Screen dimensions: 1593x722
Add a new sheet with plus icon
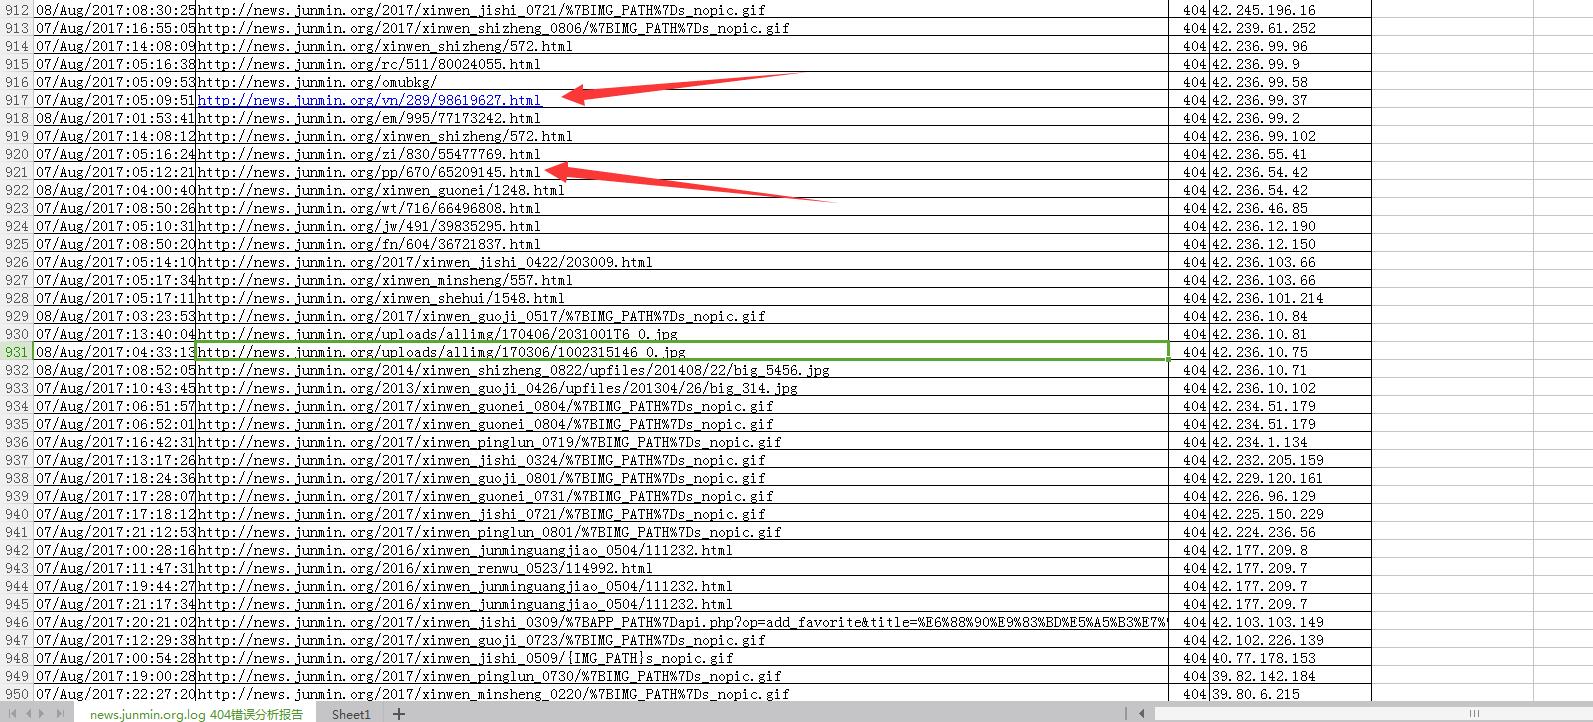click(x=399, y=714)
